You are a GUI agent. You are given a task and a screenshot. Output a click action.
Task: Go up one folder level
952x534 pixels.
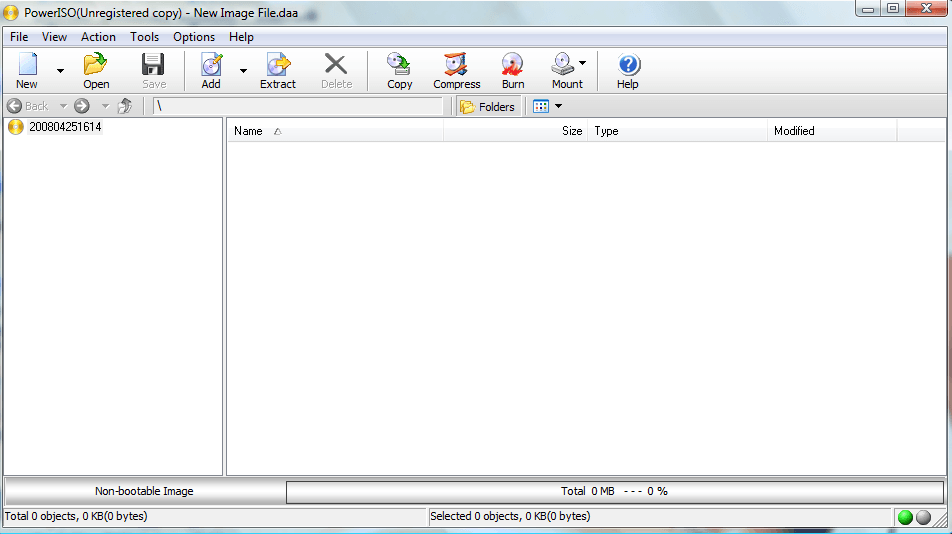tap(125, 106)
